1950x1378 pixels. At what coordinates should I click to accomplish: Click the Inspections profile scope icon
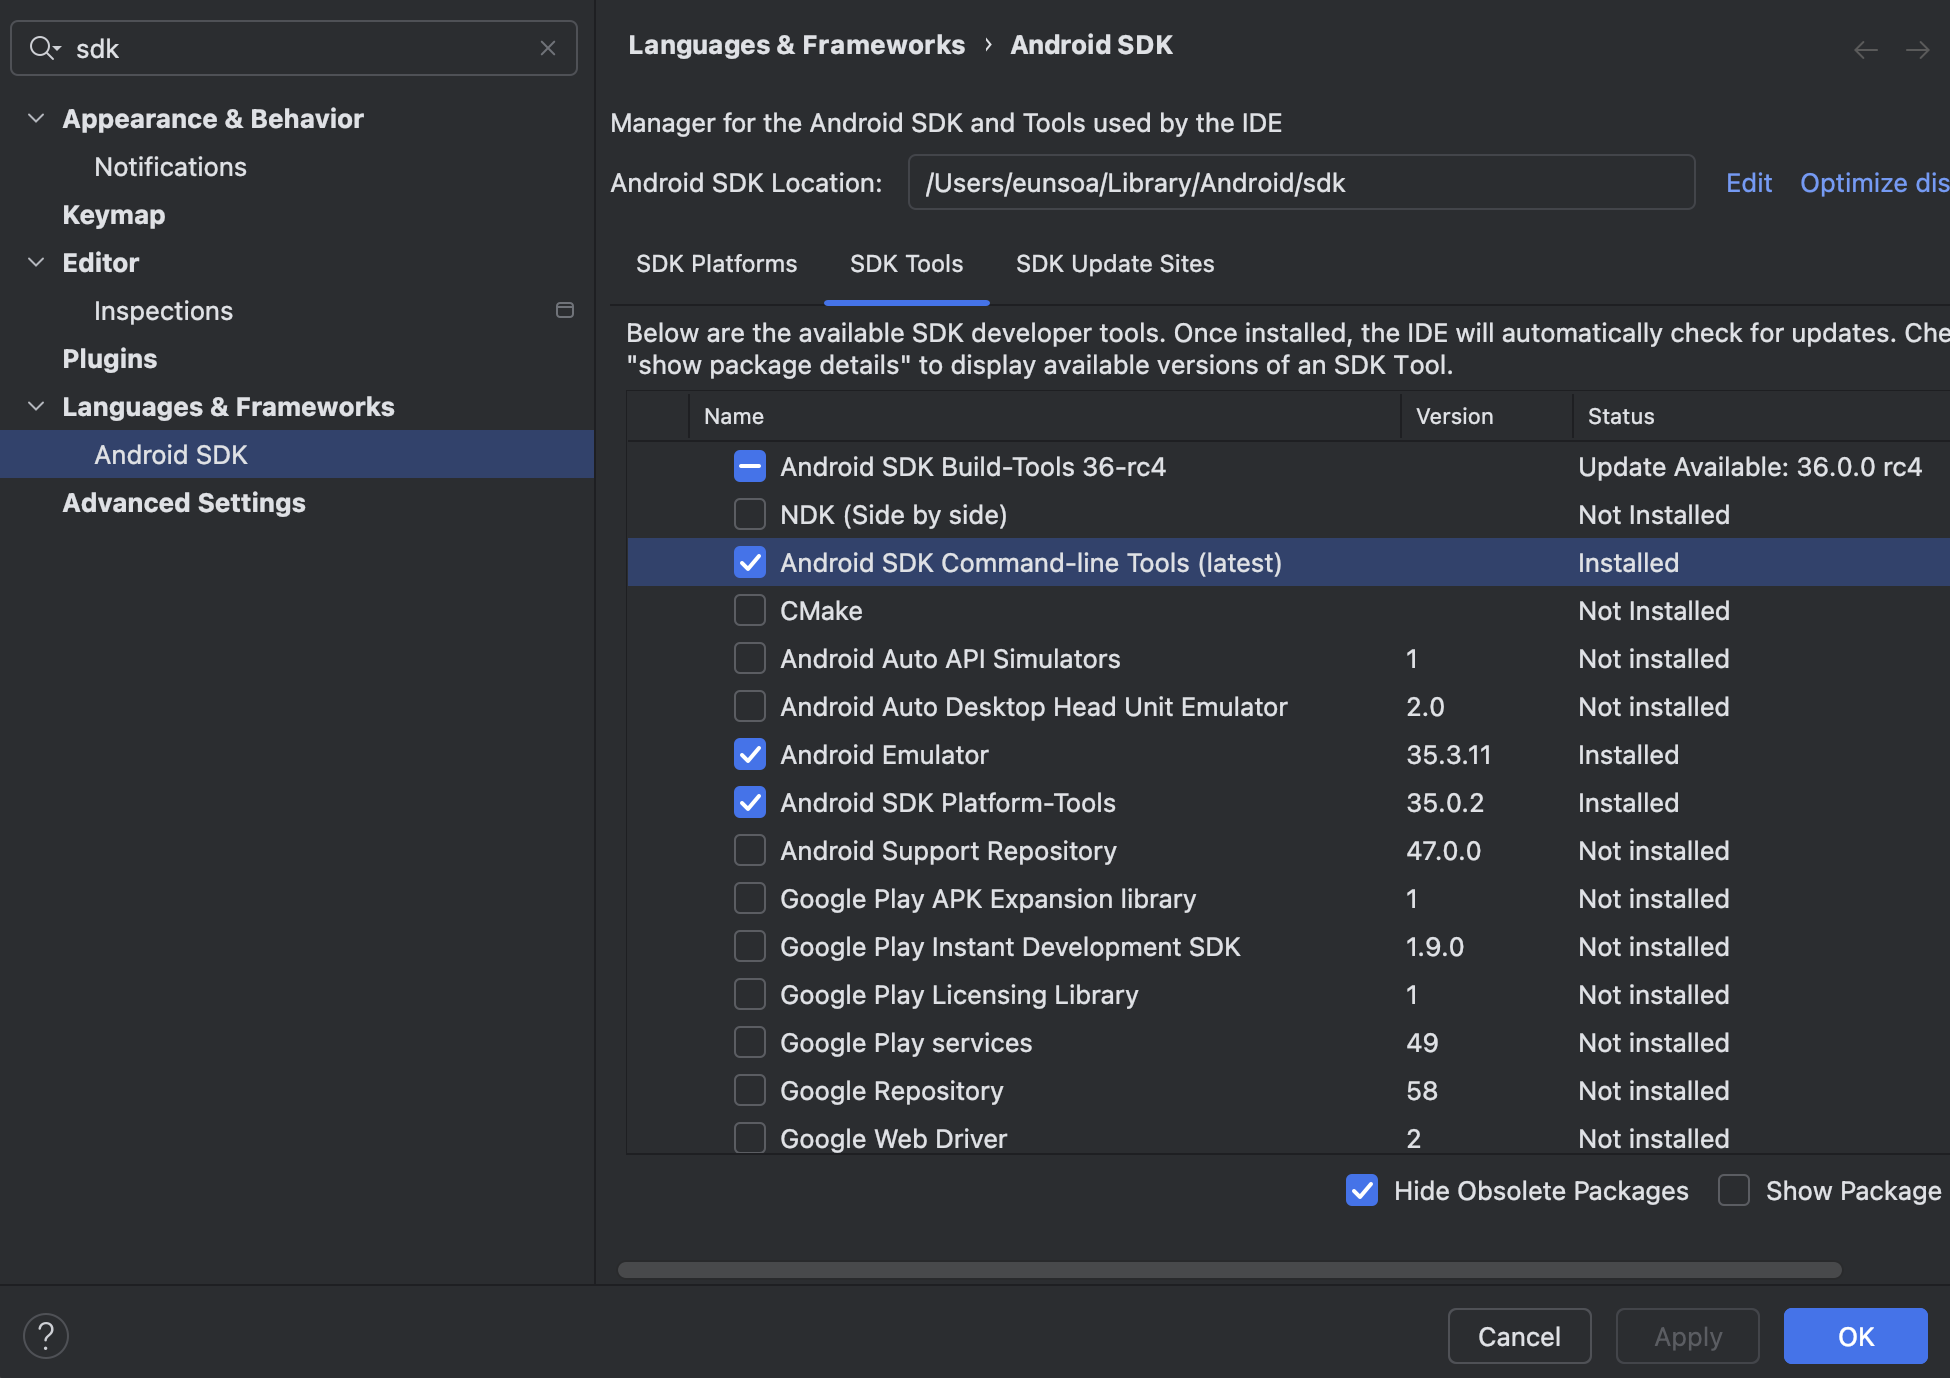pyautogui.click(x=565, y=310)
